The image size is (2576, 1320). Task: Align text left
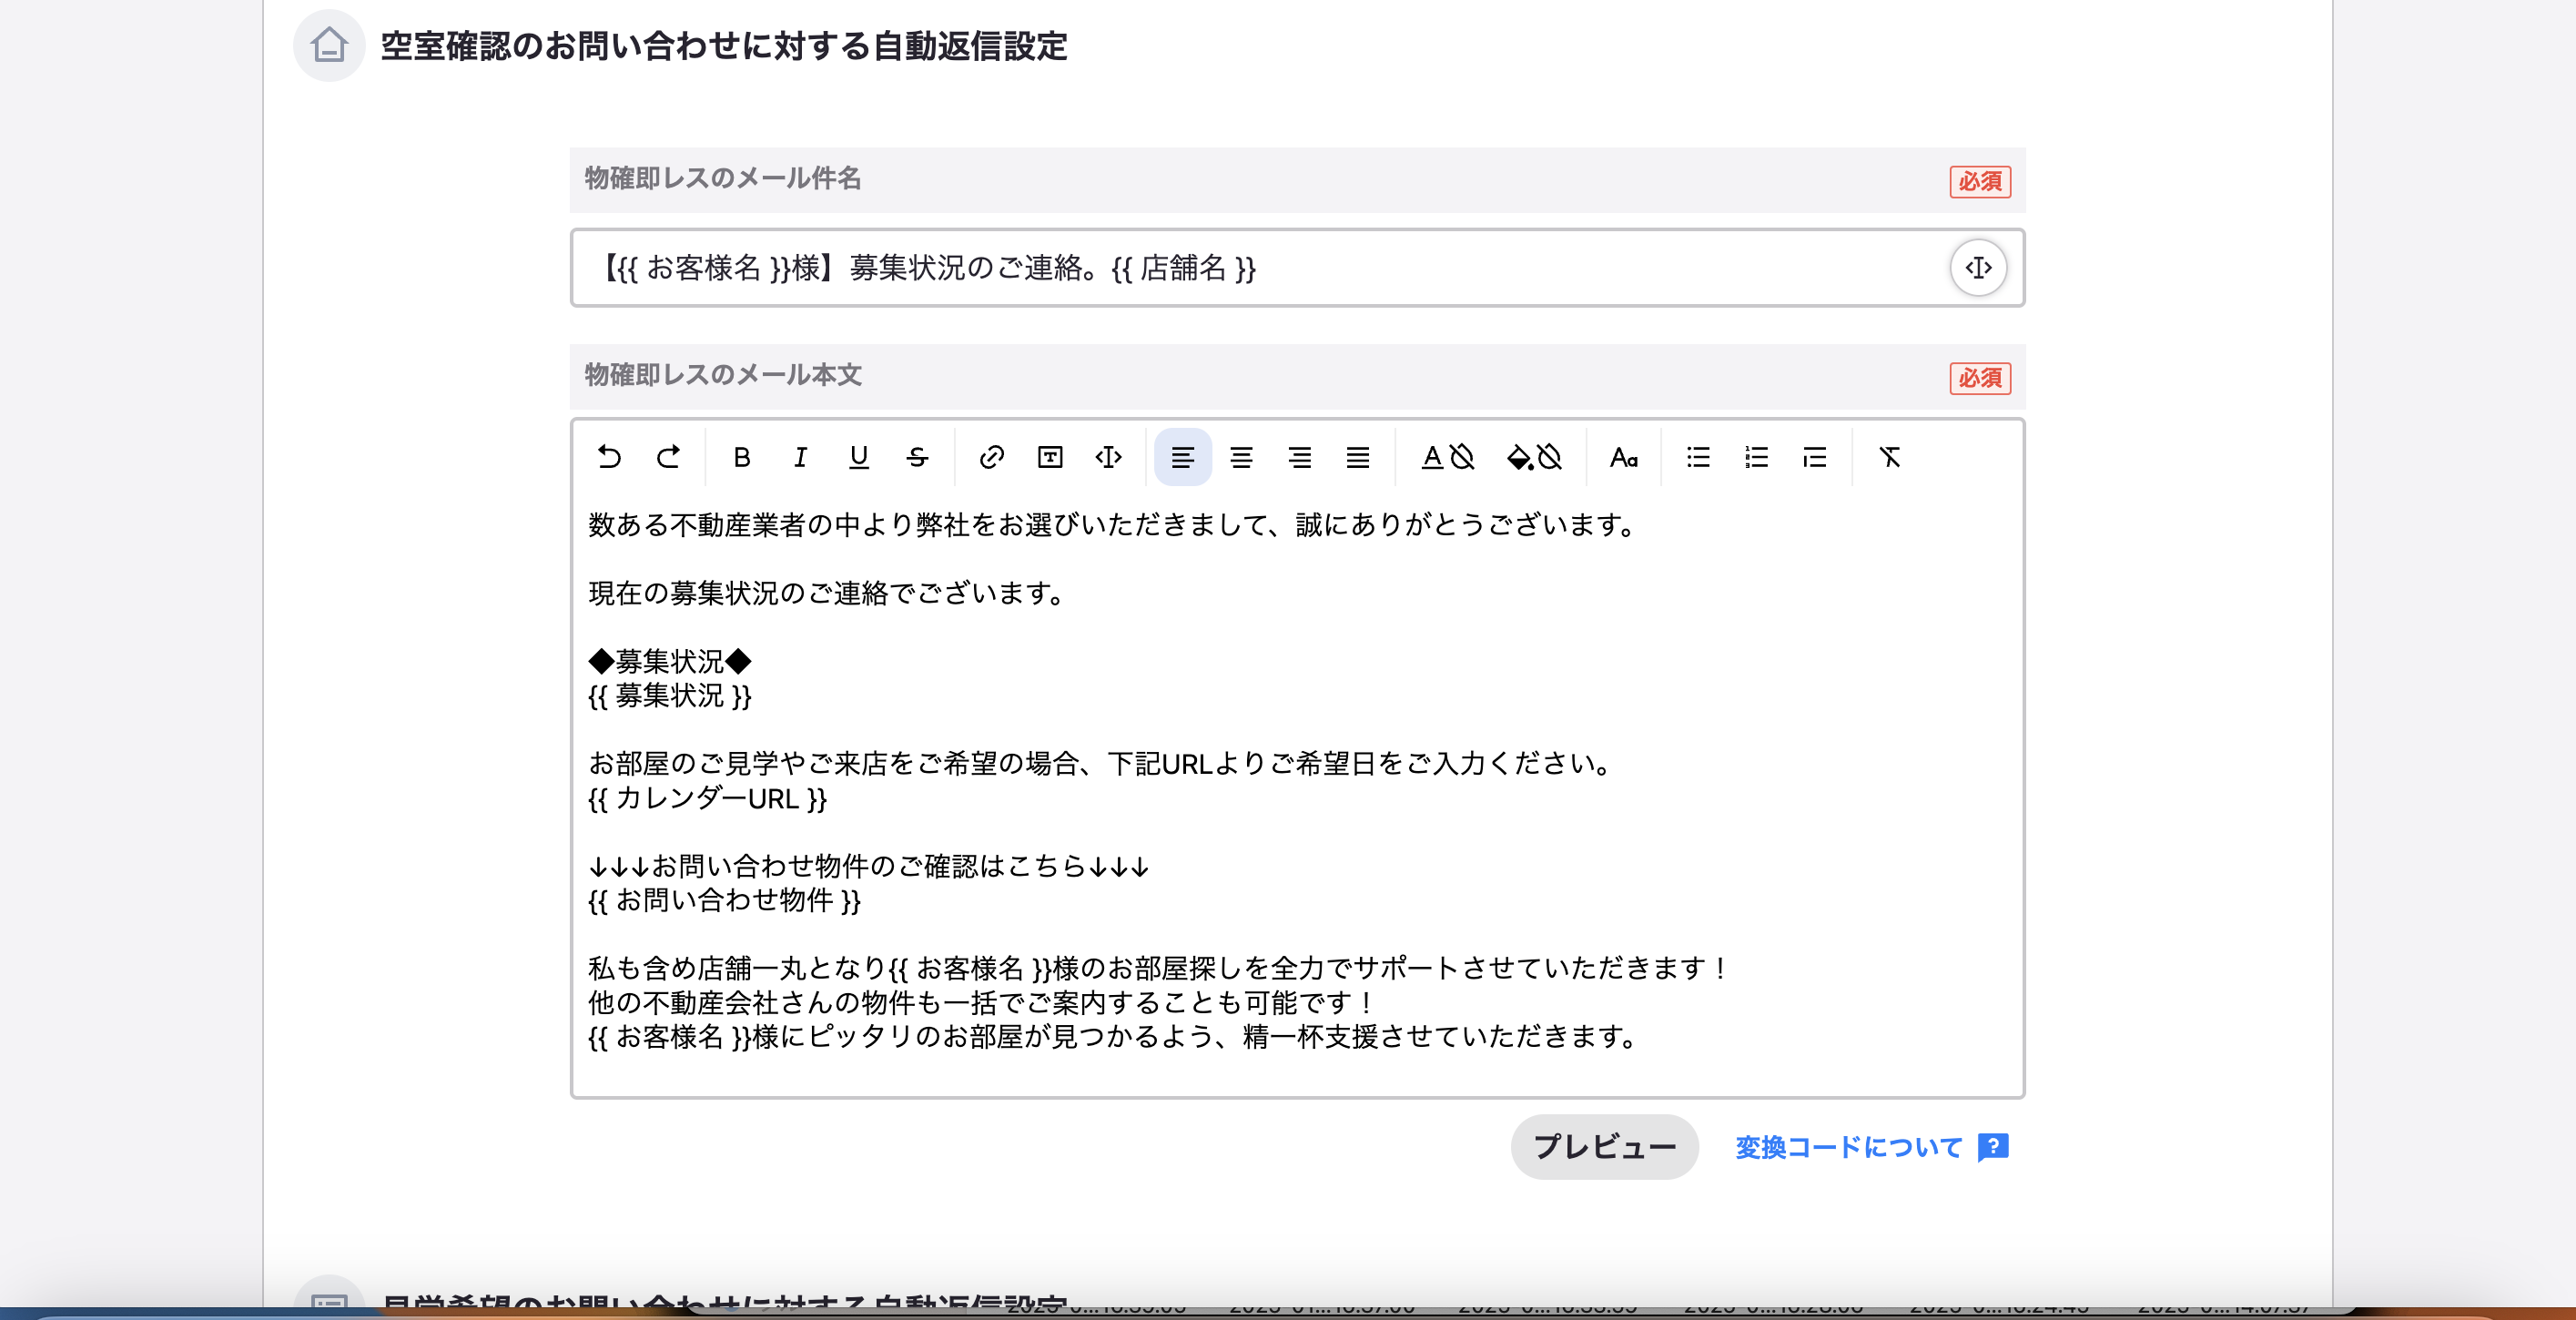[1182, 457]
